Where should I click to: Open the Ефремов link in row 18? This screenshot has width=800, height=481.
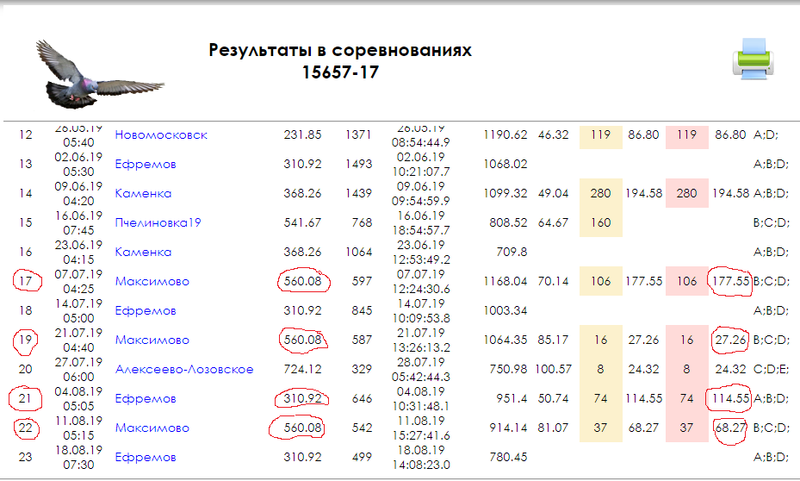[145, 311]
